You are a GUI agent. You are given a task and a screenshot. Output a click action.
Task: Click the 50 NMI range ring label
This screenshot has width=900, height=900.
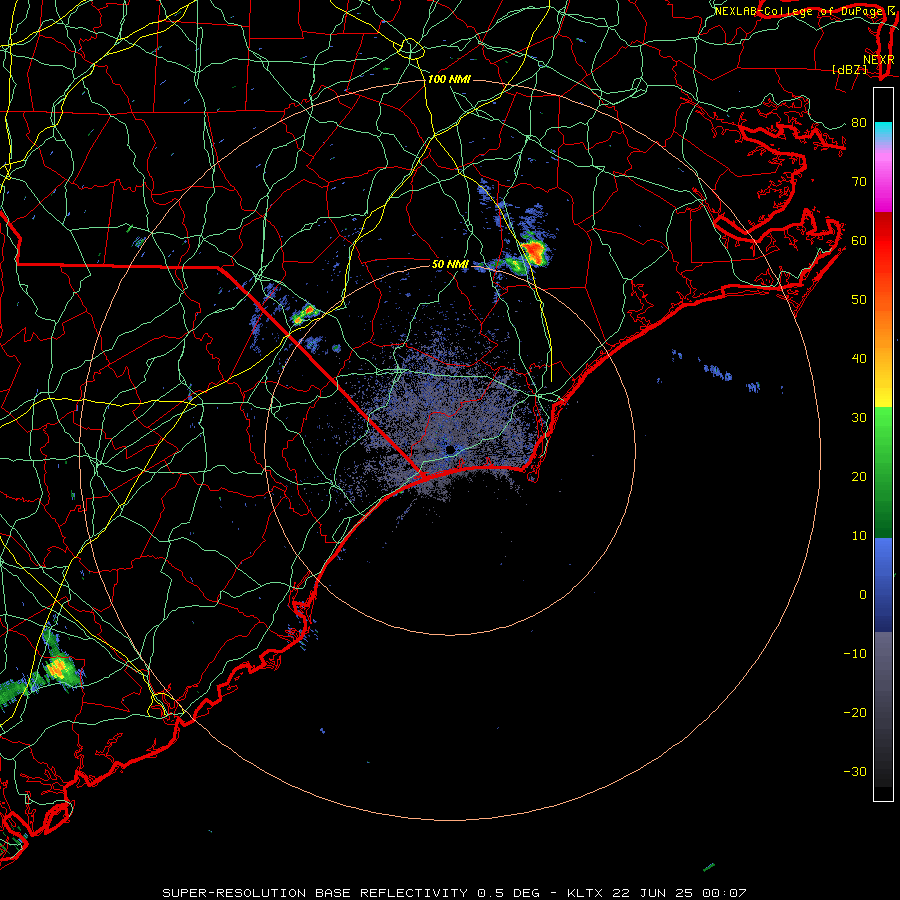tap(451, 264)
